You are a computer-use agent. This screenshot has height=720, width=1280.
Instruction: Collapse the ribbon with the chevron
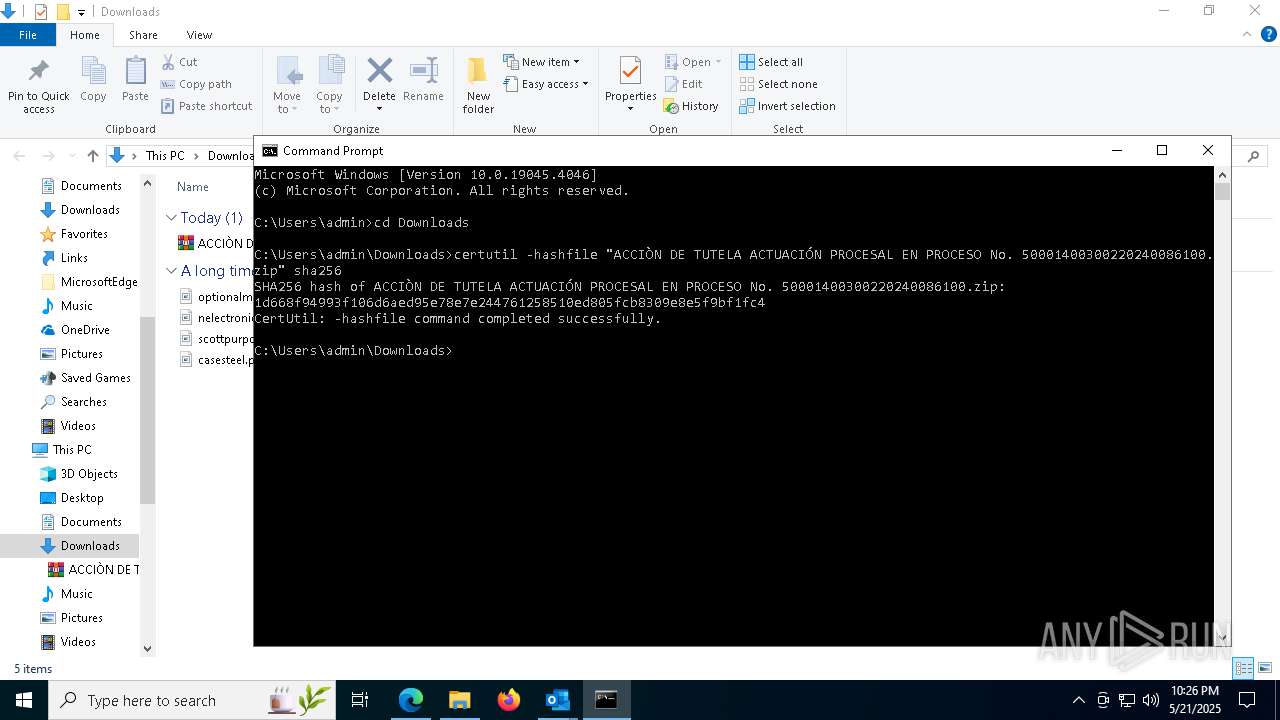coord(1246,34)
